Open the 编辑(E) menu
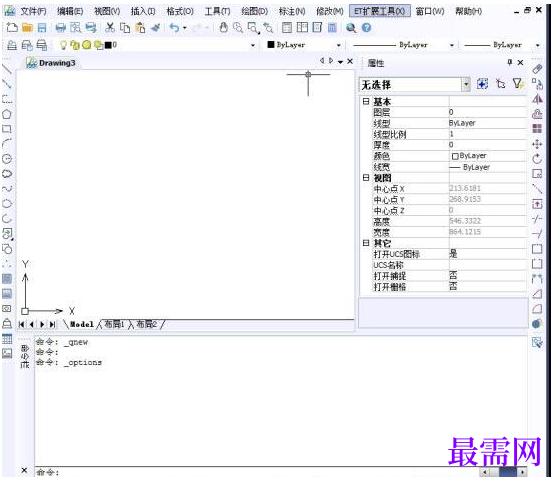The height and width of the screenshot is (483, 560). [x=70, y=11]
